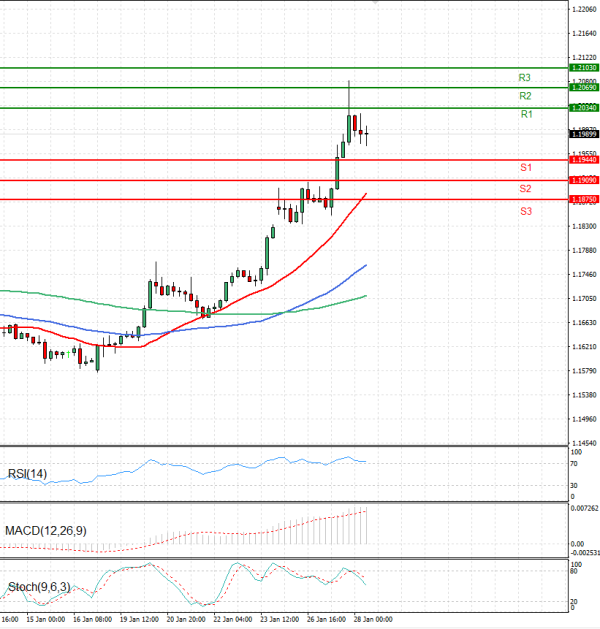Click the 1.21030 green price tag
The height and width of the screenshot is (629, 600).
(583, 68)
